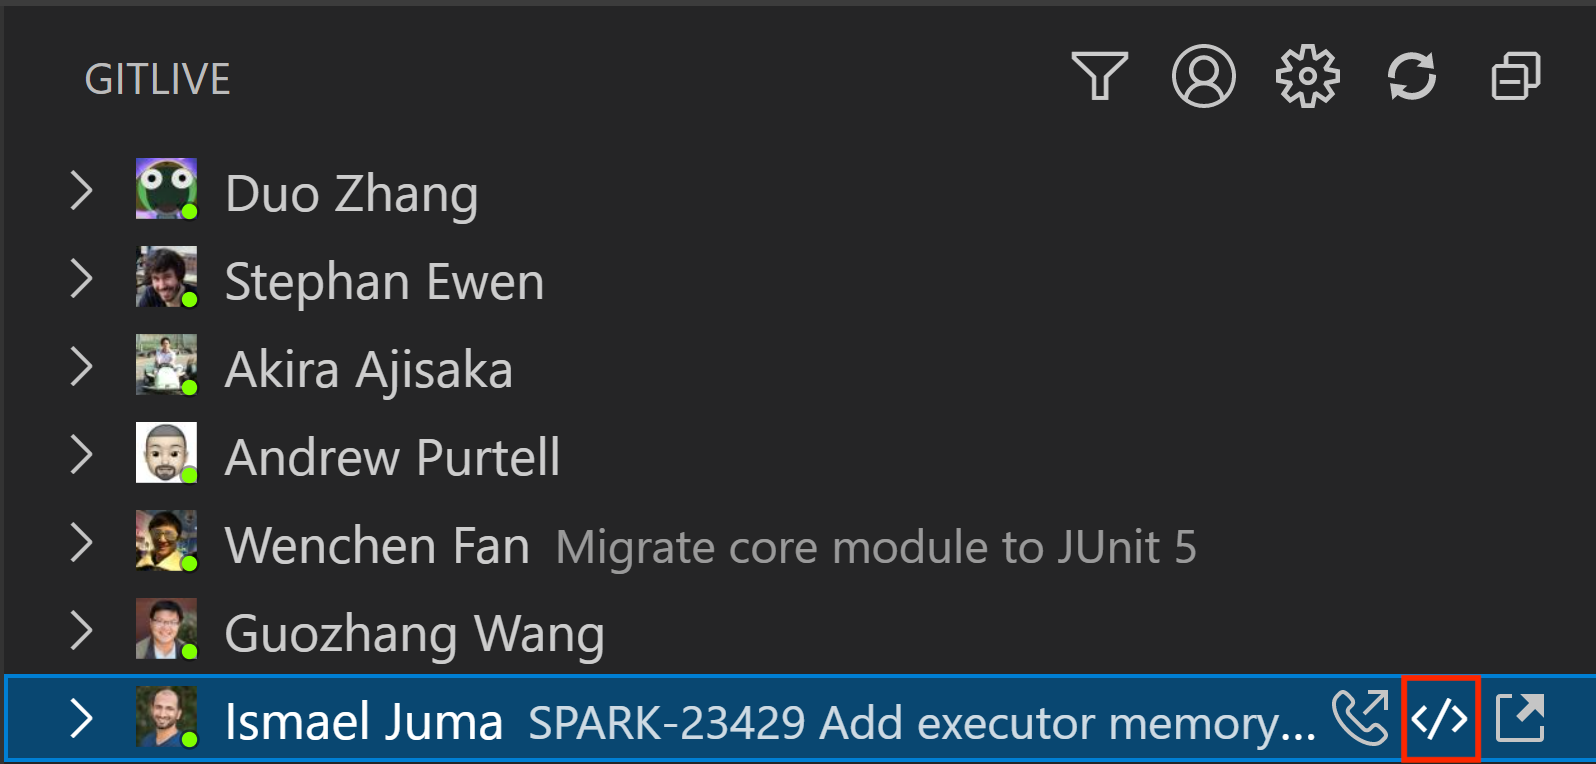Expand Andrew Purtell's row
Viewport: 1596px width, 764px height.
(82, 454)
